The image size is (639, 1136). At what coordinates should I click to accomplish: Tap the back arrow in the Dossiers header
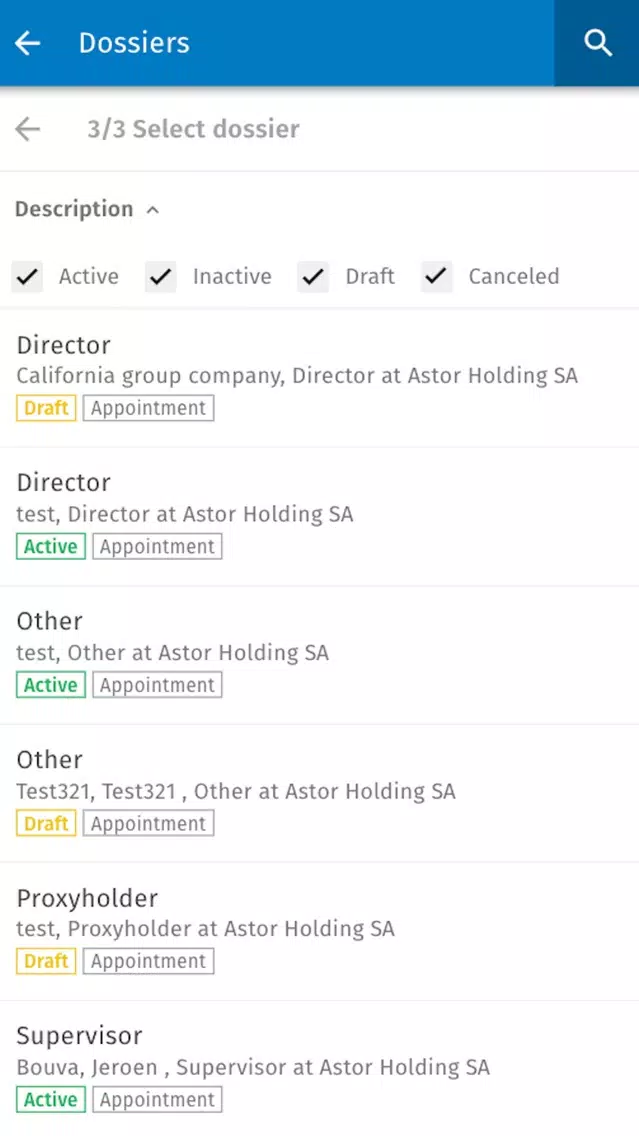[x=28, y=43]
